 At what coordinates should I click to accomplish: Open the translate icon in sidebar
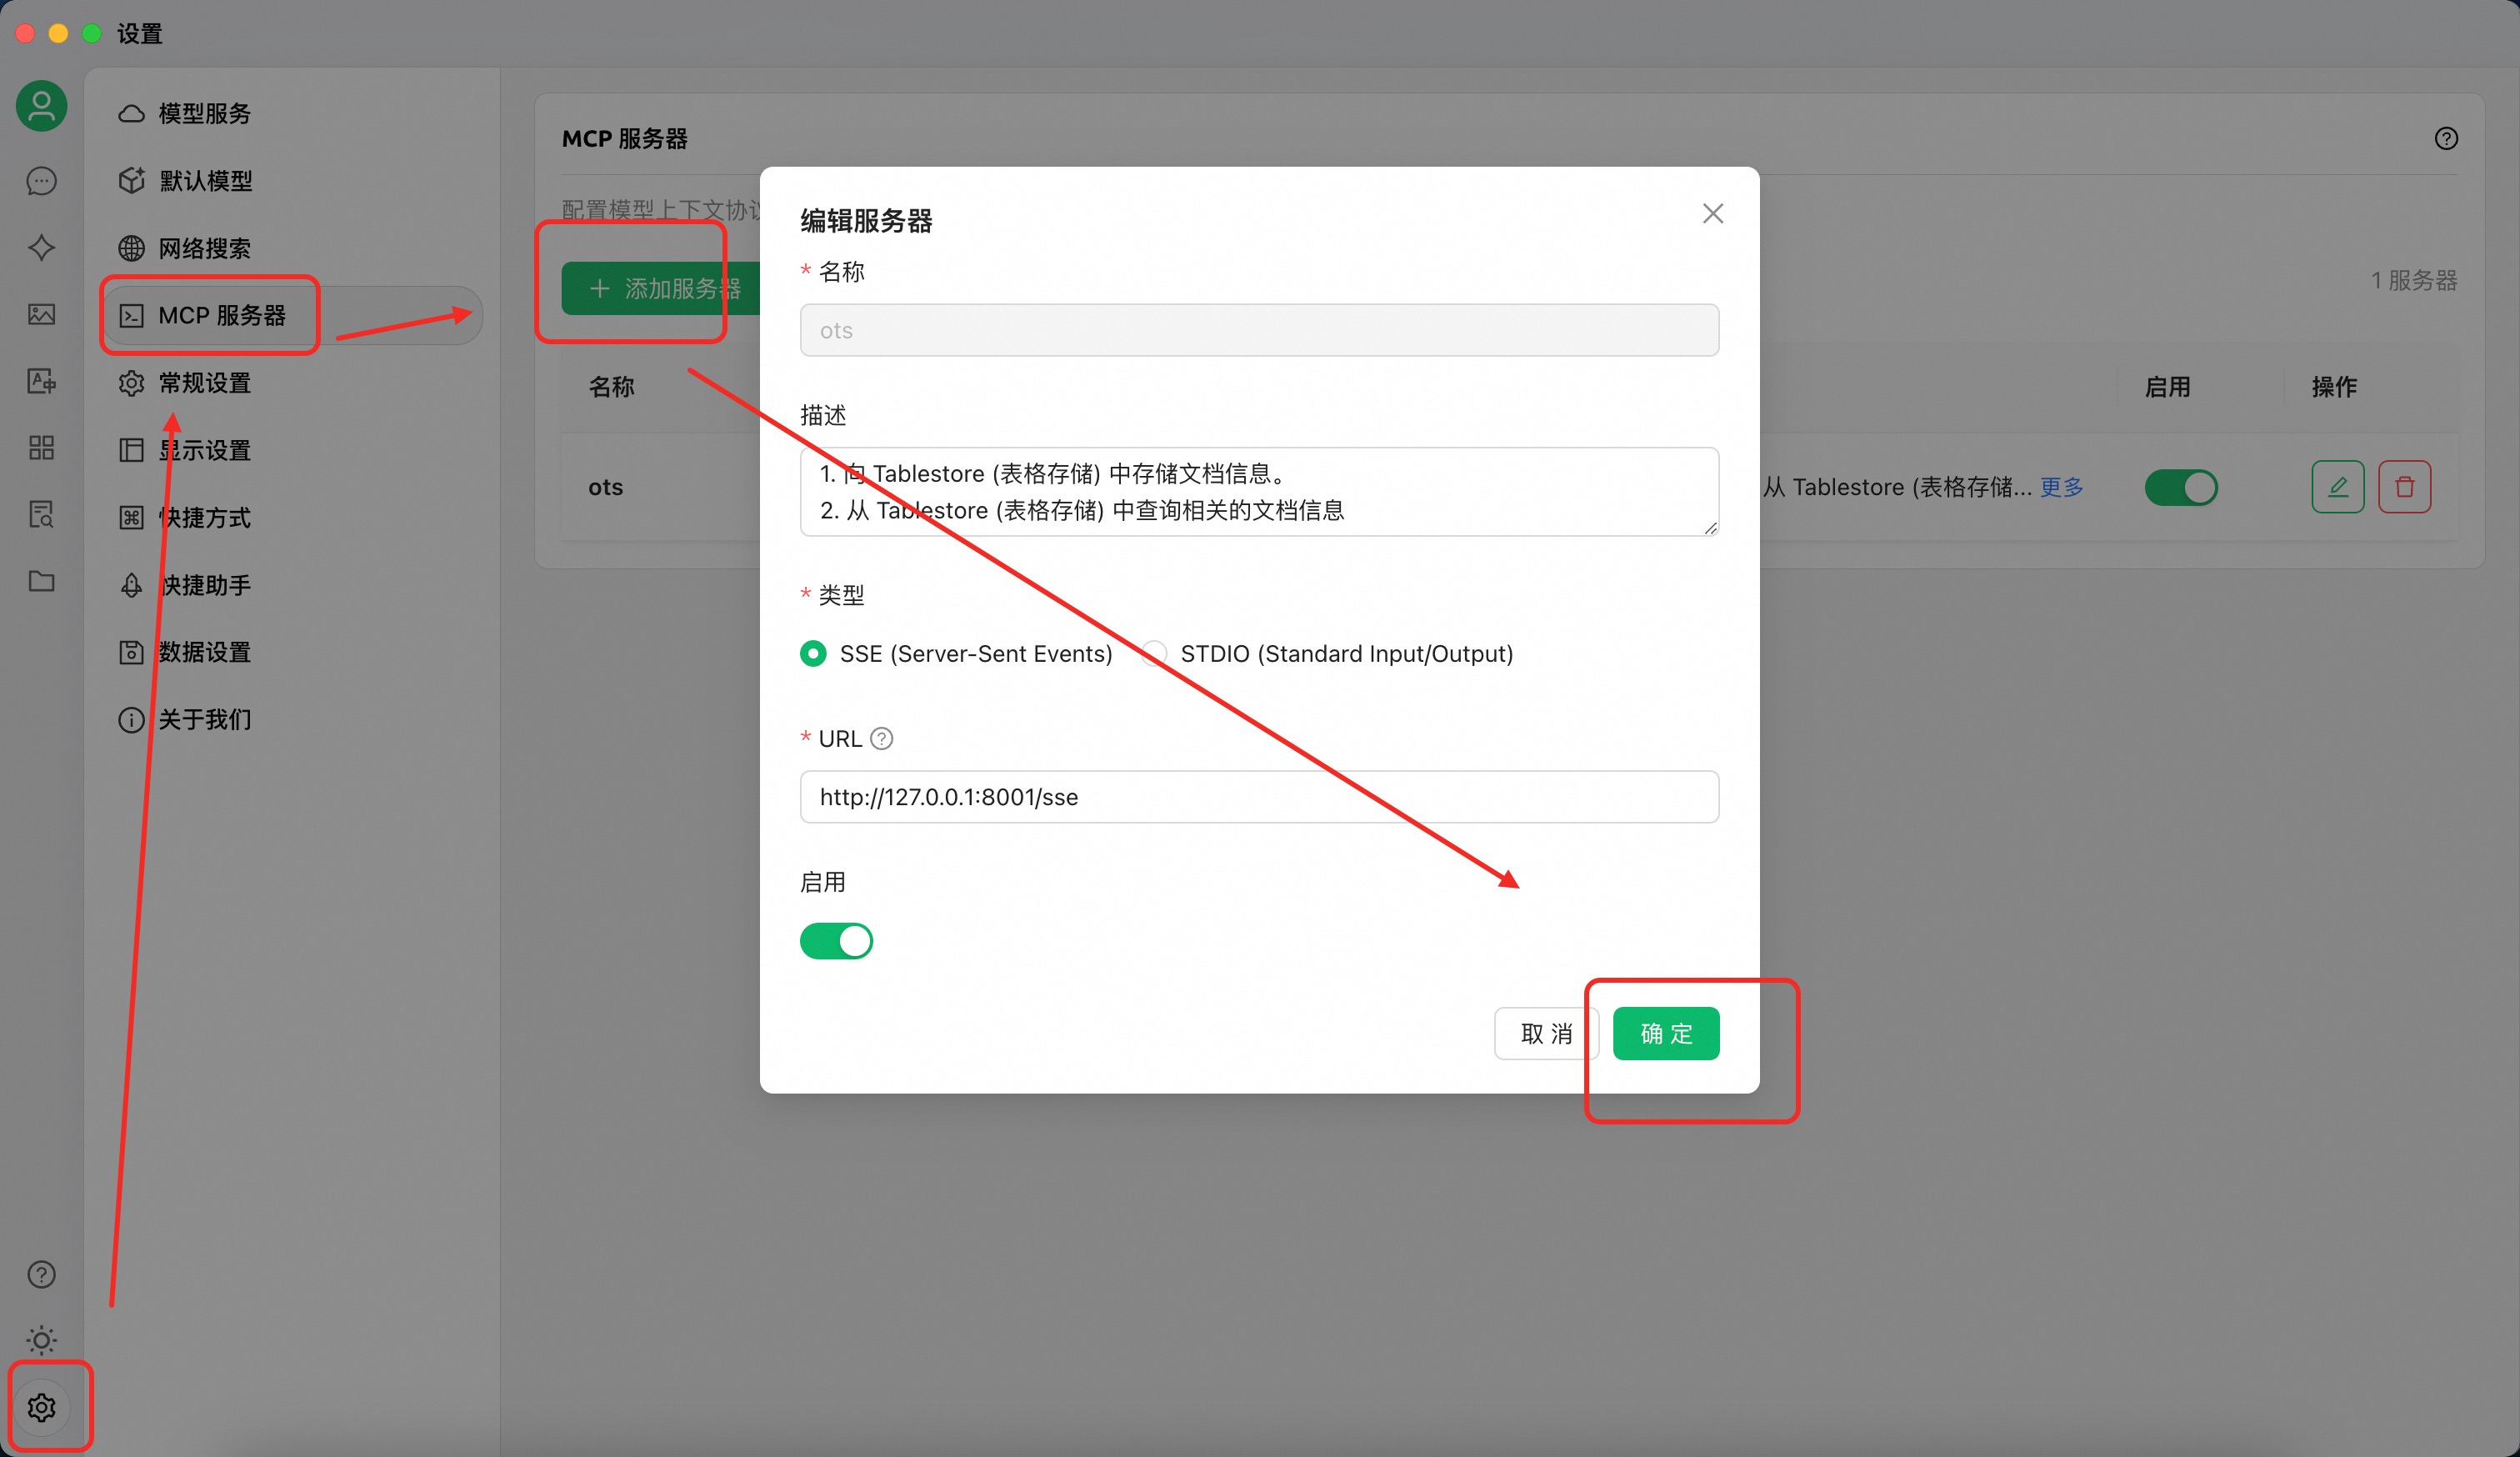[41, 381]
